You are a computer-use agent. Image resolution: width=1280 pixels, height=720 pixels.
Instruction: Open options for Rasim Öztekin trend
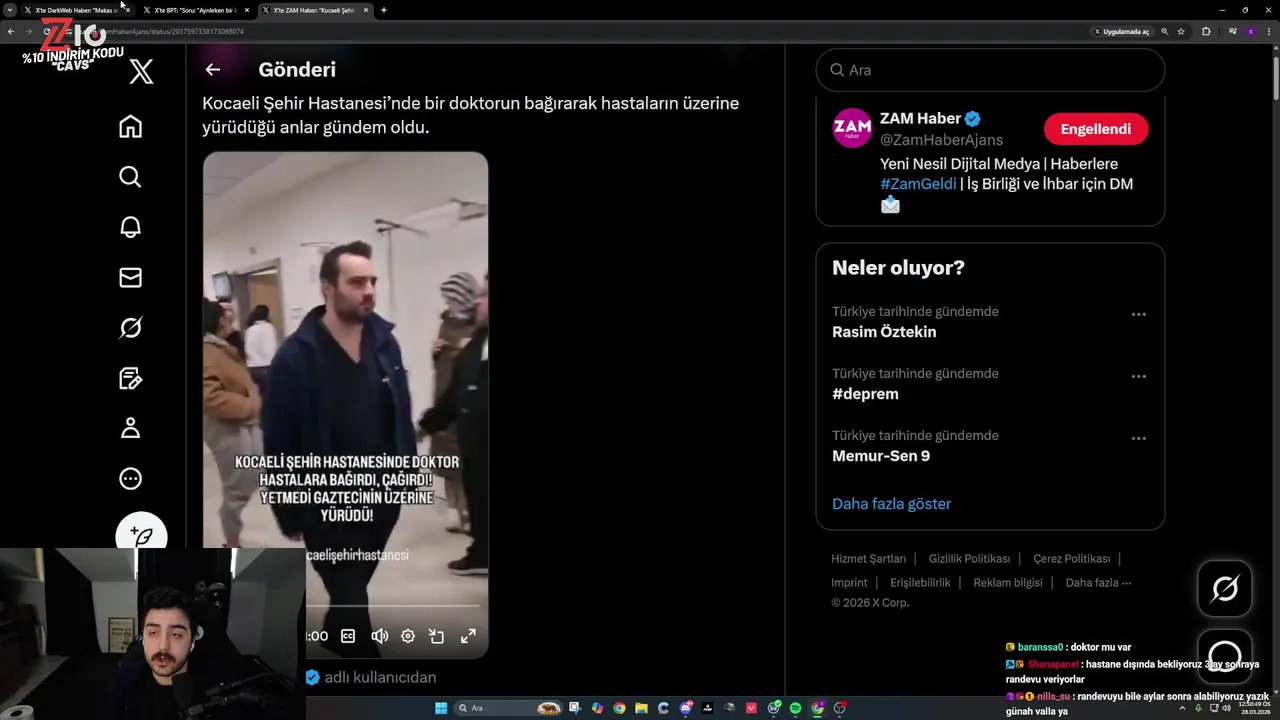[x=1138, y=314]
